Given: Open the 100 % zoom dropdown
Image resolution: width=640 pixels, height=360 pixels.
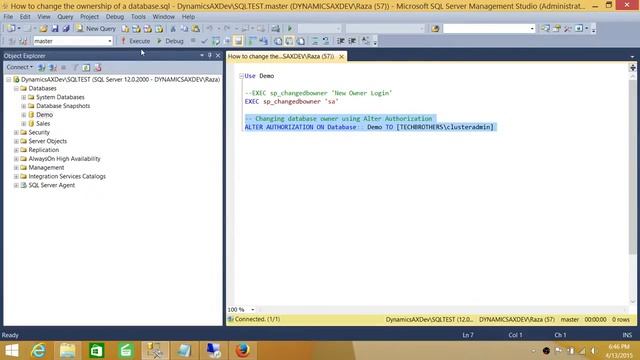Looking at the screenshot, I should pyautogui.click(x=253, y=310).
